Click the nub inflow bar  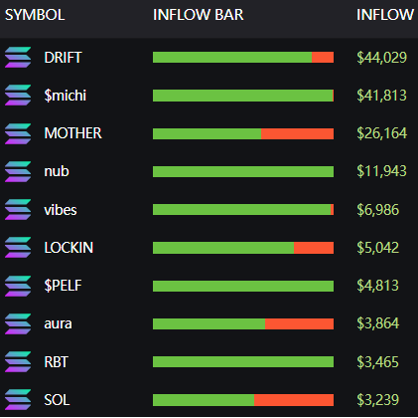pos(243,172)
